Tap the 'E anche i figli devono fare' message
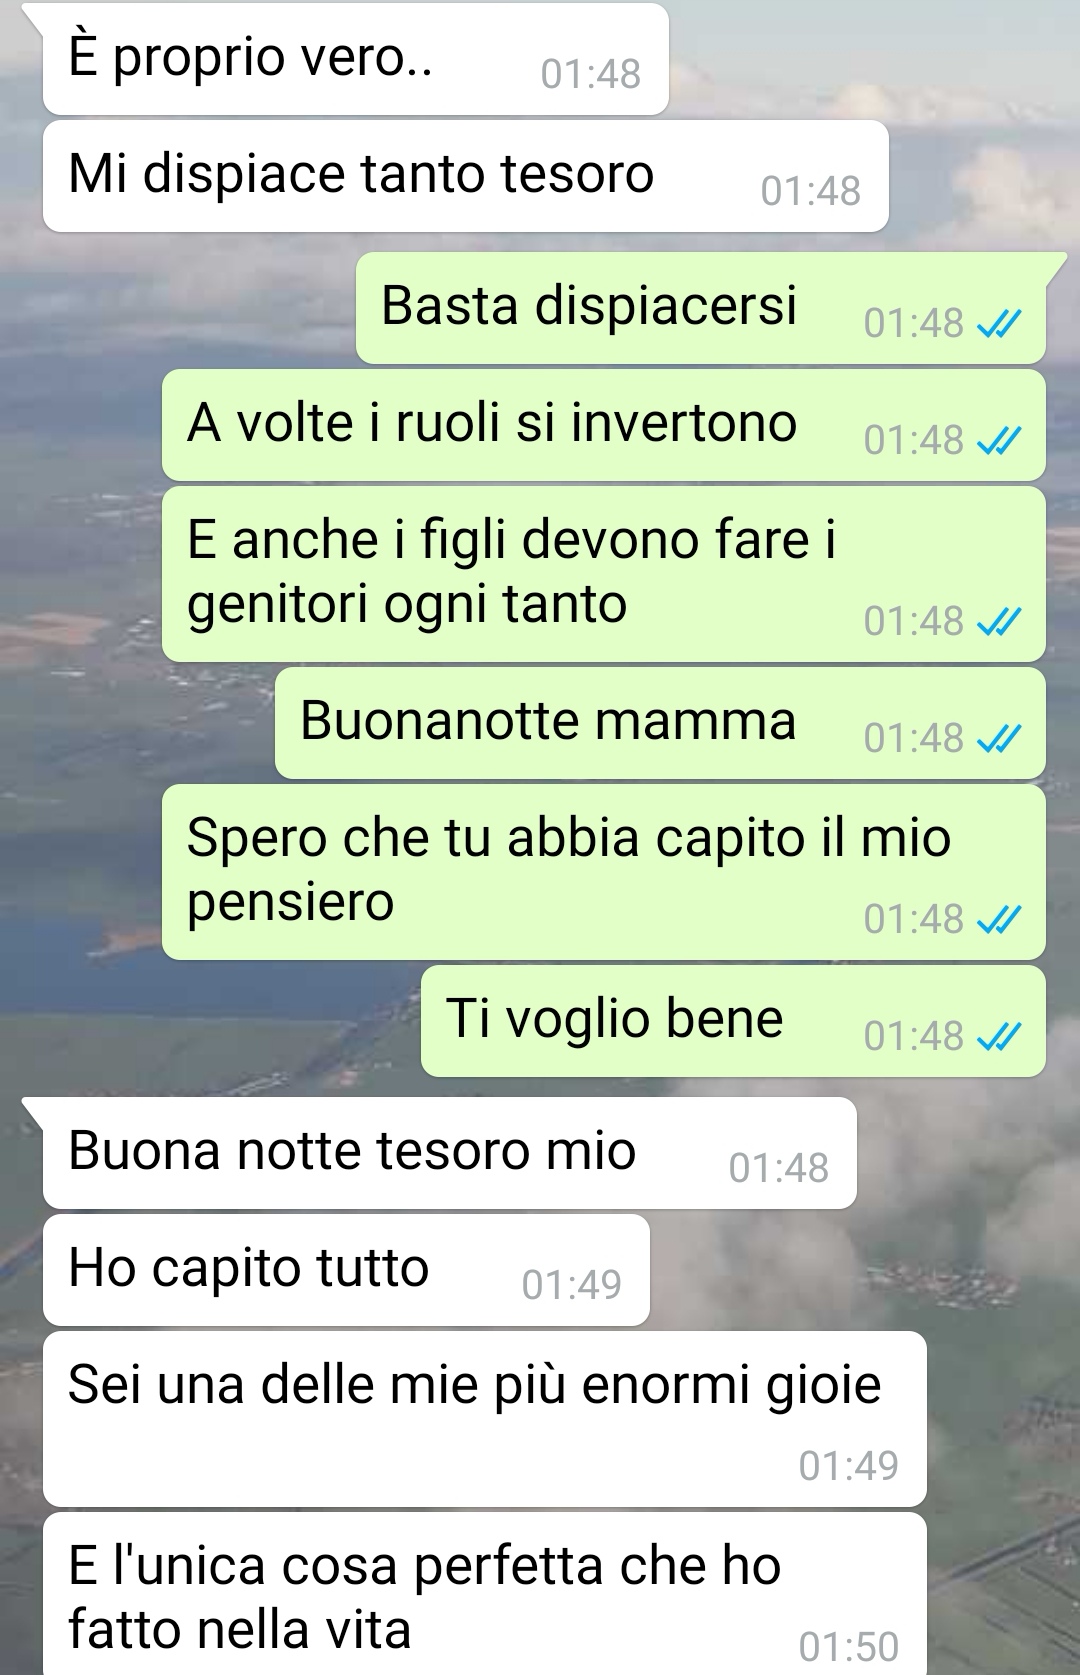 coord(604,574)
